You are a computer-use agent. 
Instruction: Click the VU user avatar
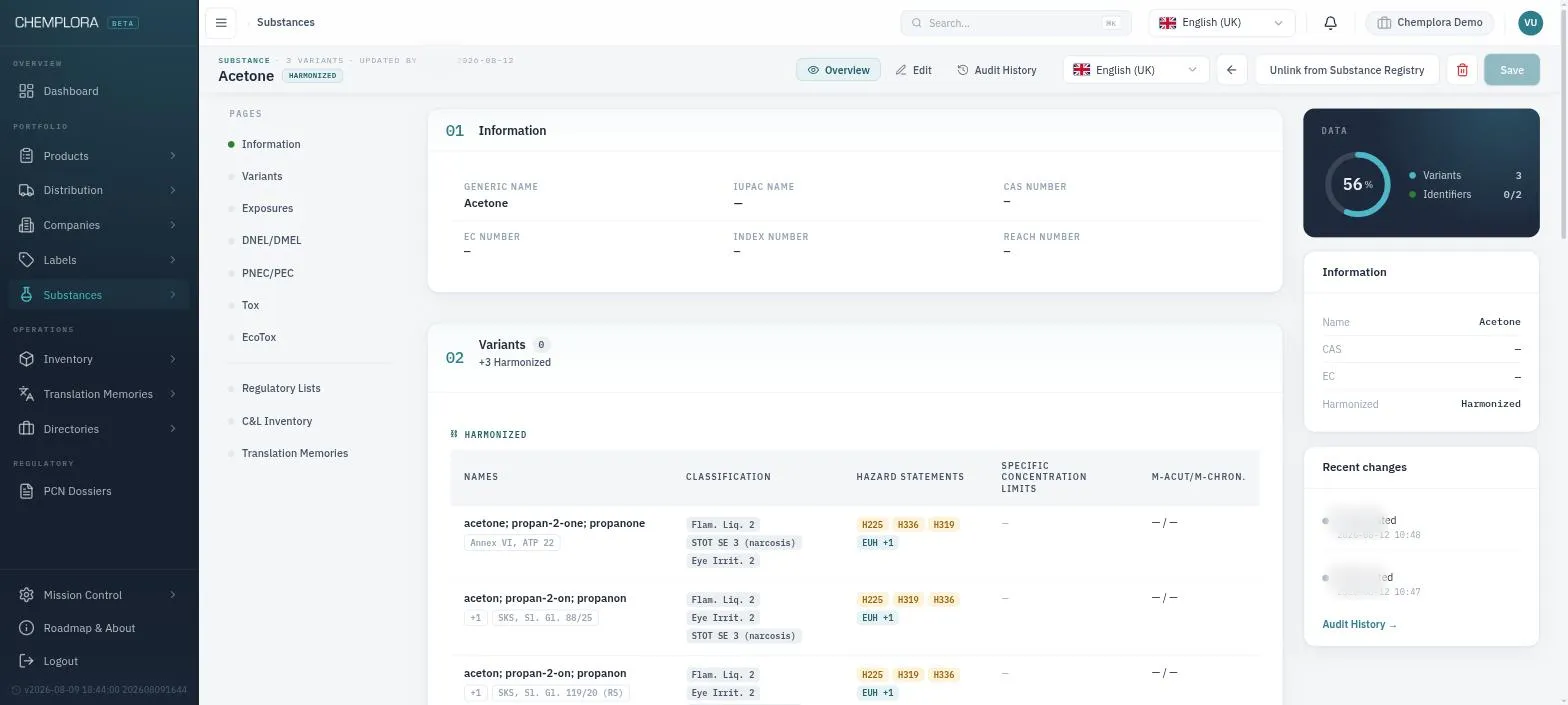[x=1530, y=23]
